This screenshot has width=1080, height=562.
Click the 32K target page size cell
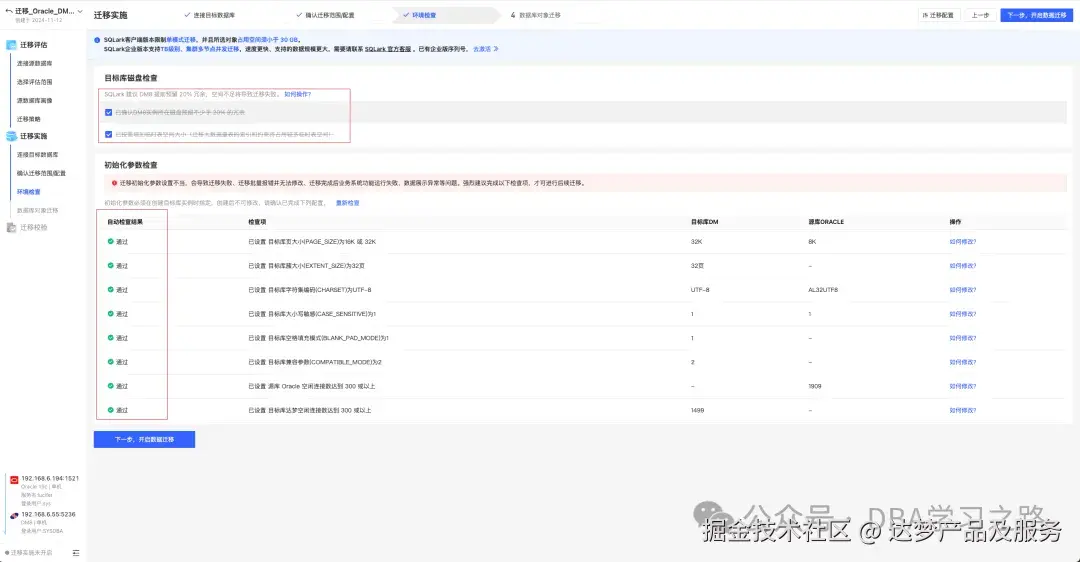[696, 242]
